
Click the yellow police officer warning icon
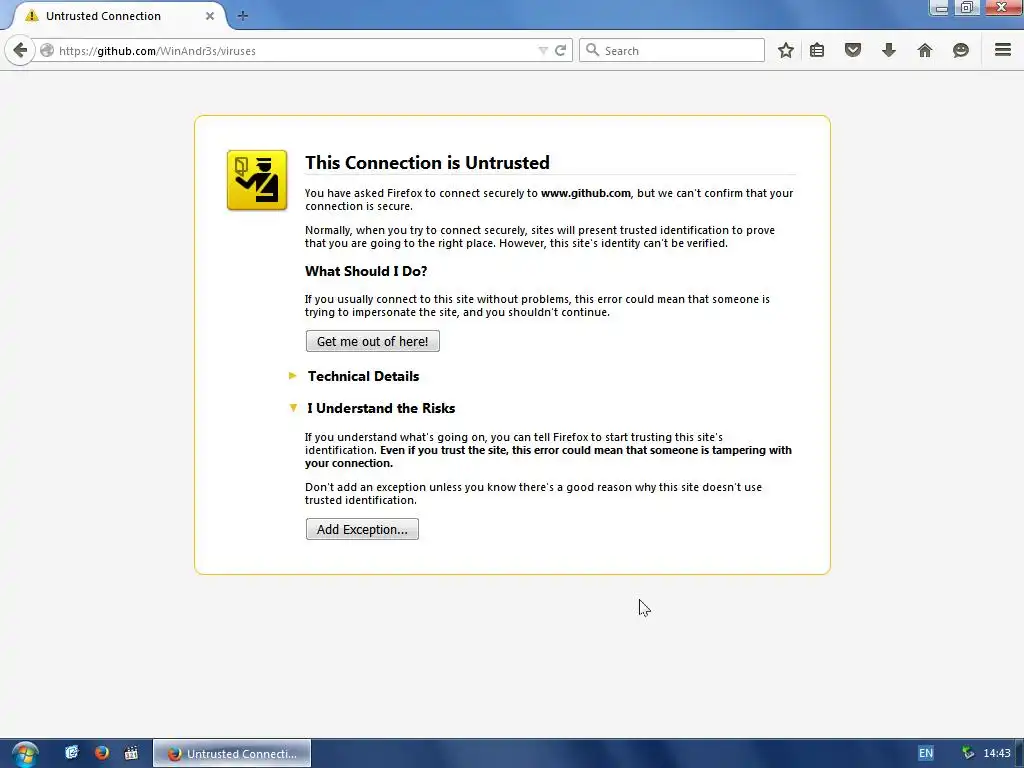coord(257,180)
